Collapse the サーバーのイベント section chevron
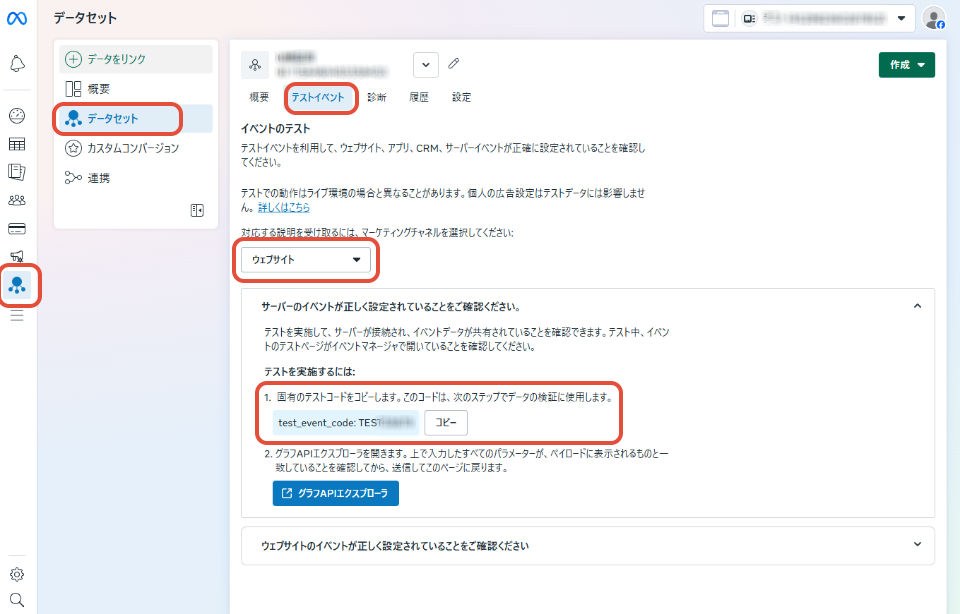This screenshot has height=614, width=960. [917, 306]
